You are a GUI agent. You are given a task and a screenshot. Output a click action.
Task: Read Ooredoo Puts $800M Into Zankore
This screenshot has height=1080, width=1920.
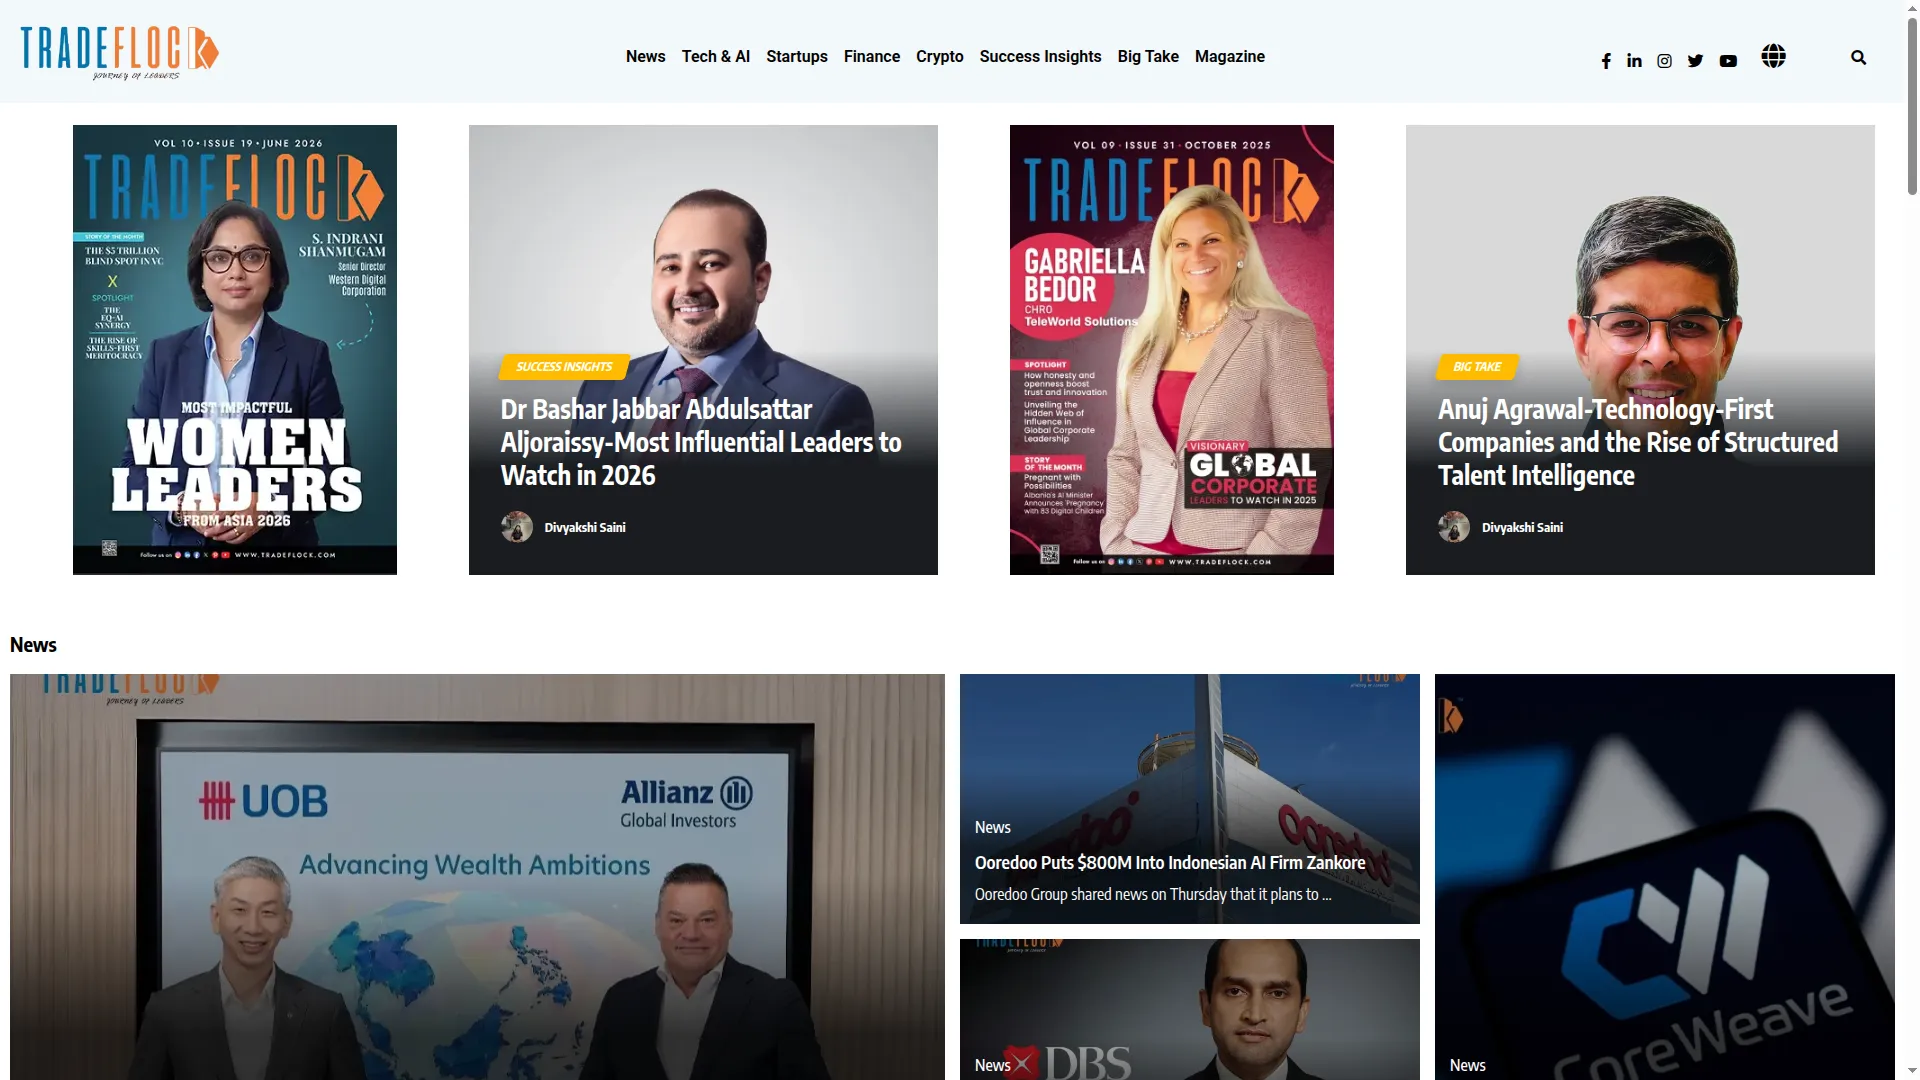pos(1170,863)
